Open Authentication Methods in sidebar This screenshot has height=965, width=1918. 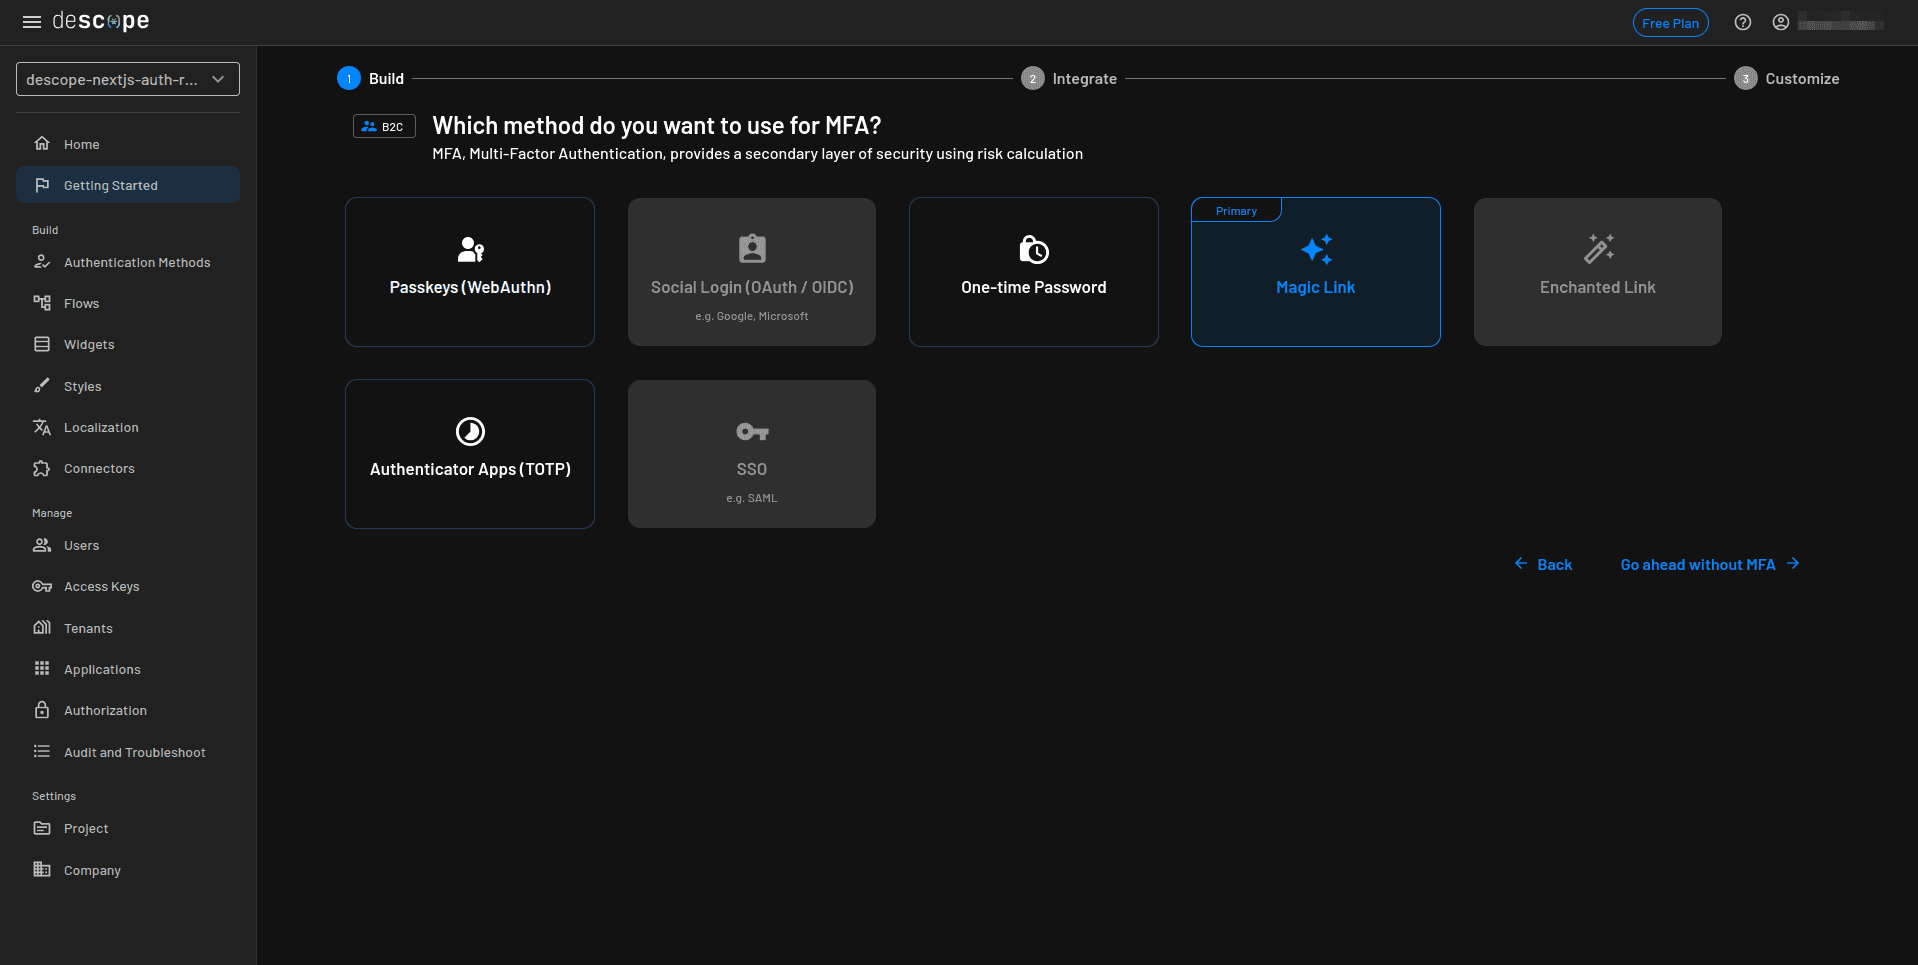137,262
